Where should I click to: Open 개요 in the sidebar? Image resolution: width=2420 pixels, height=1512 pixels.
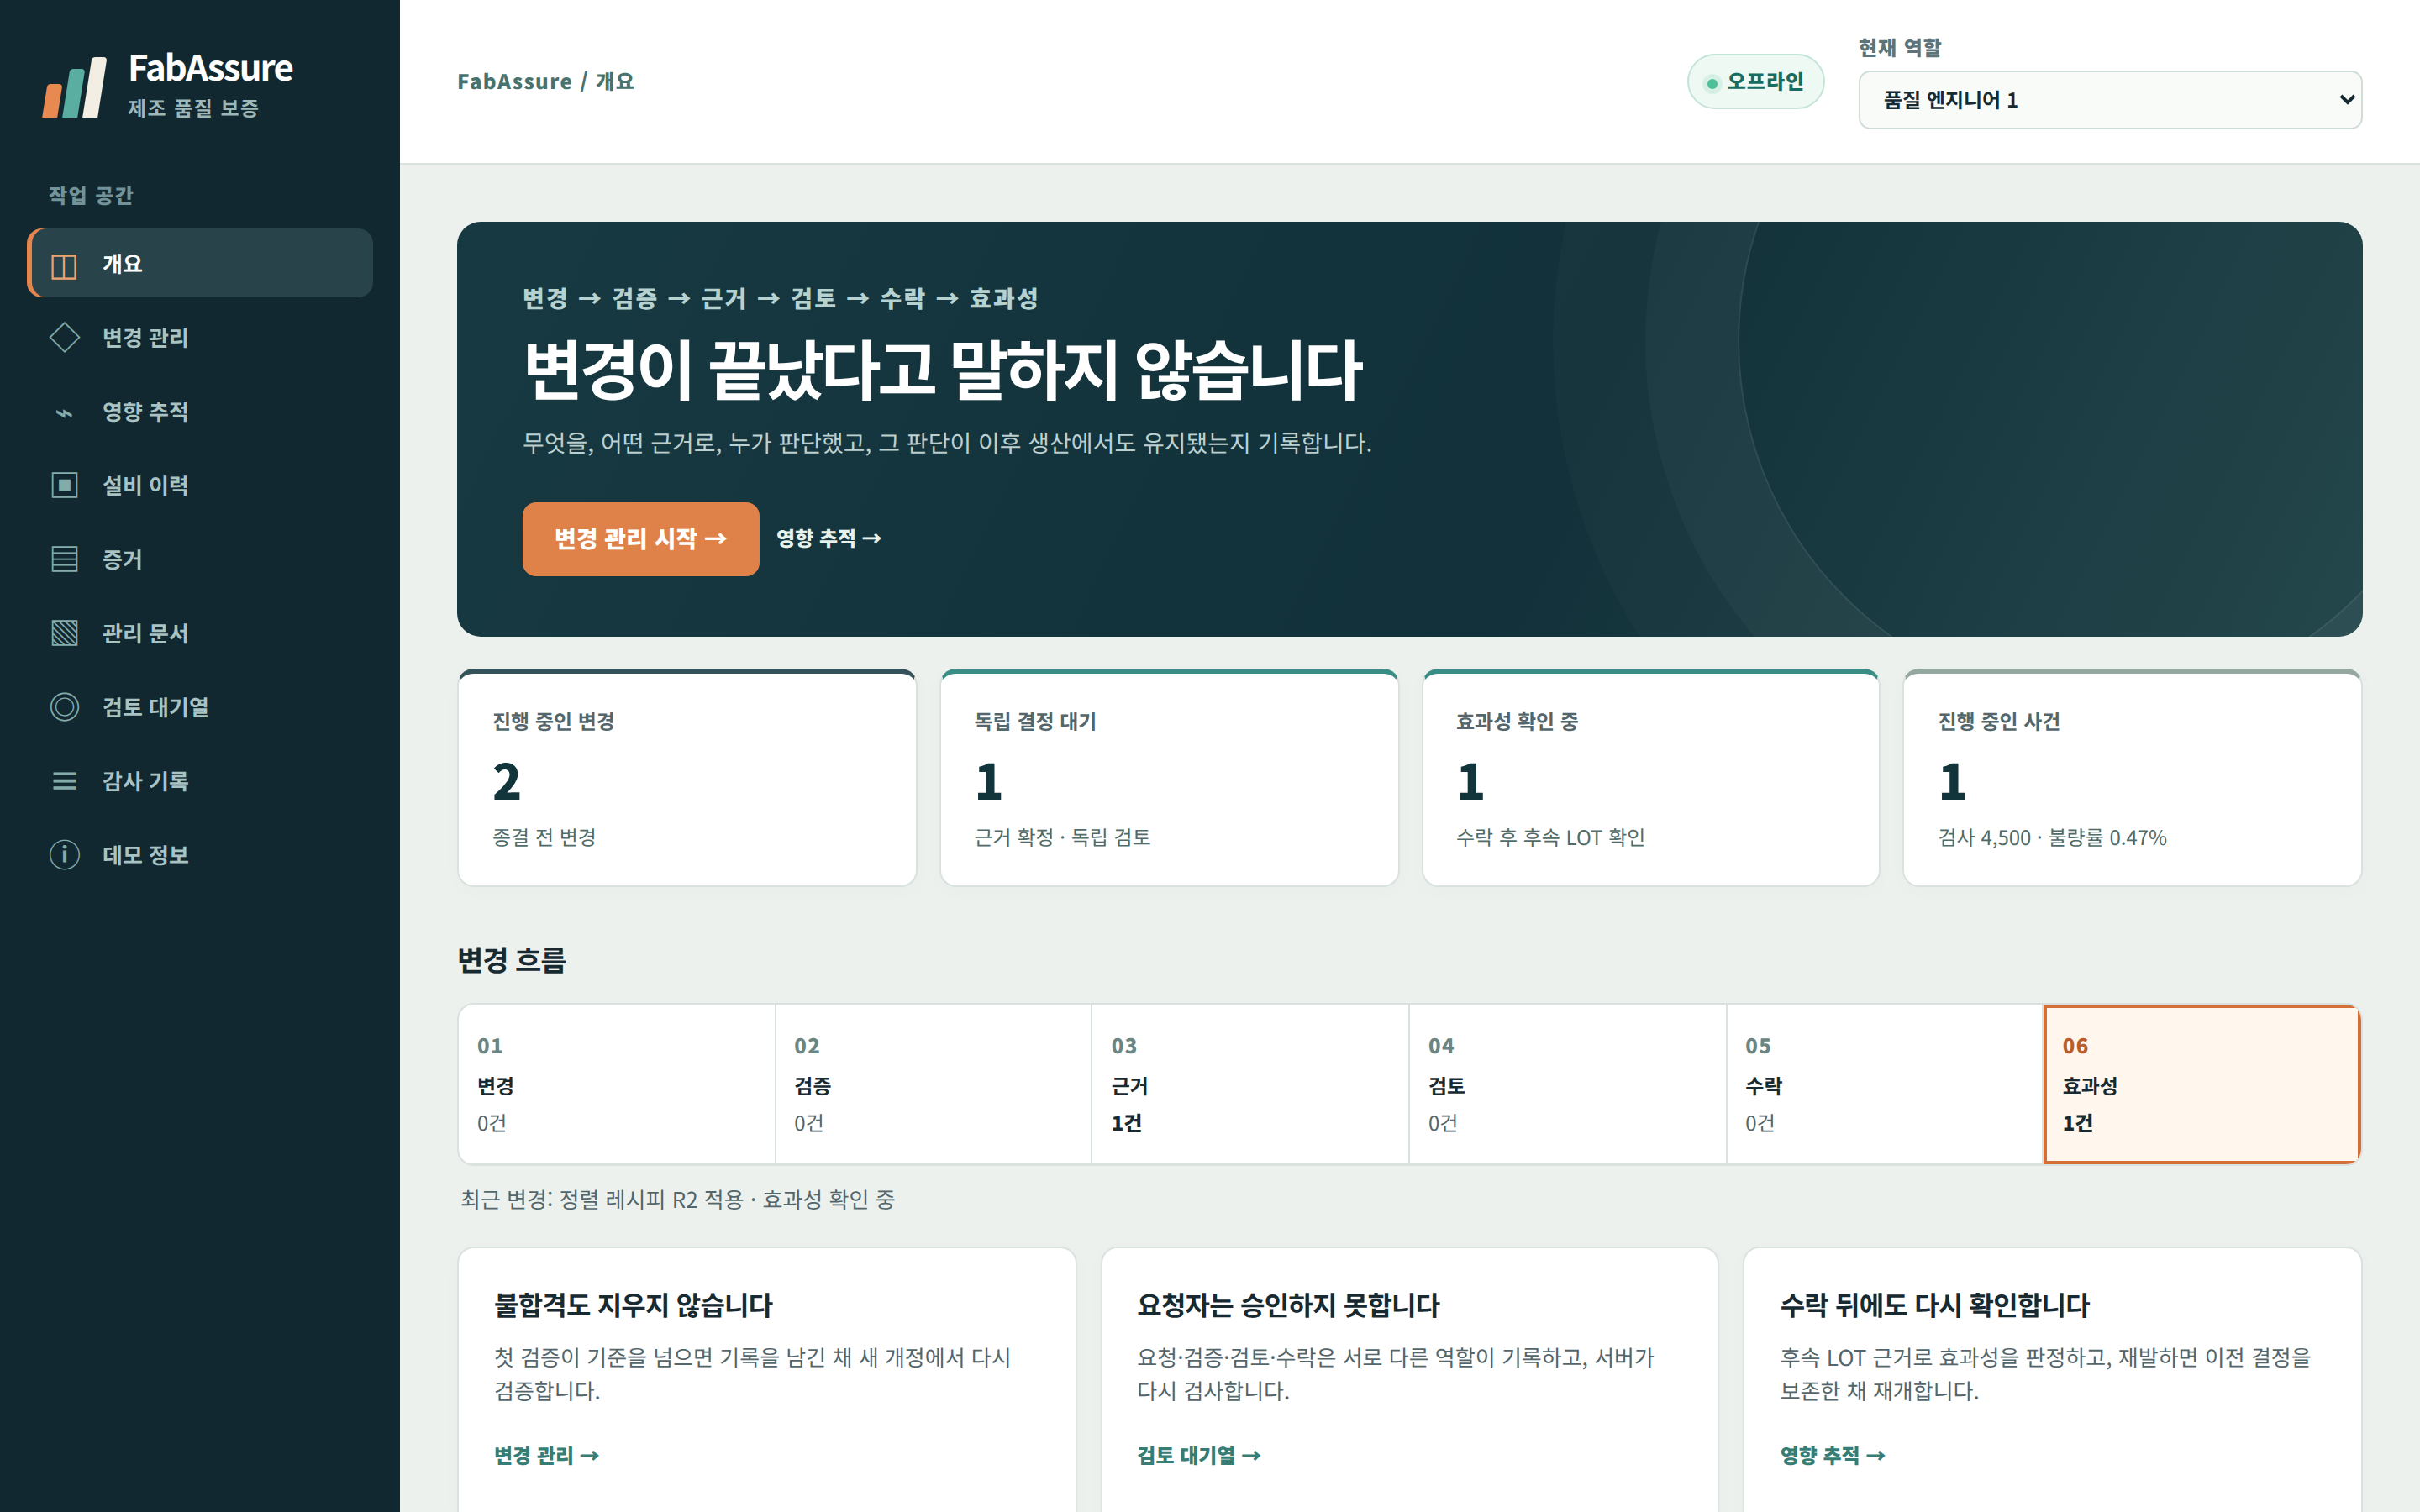[x=200, y=264]
